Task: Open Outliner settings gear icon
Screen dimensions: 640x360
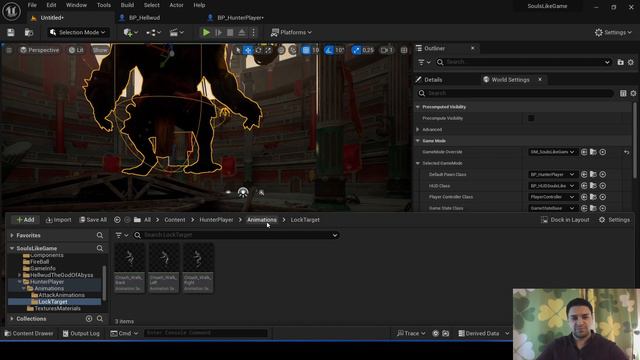Action: tap(631, 62)
